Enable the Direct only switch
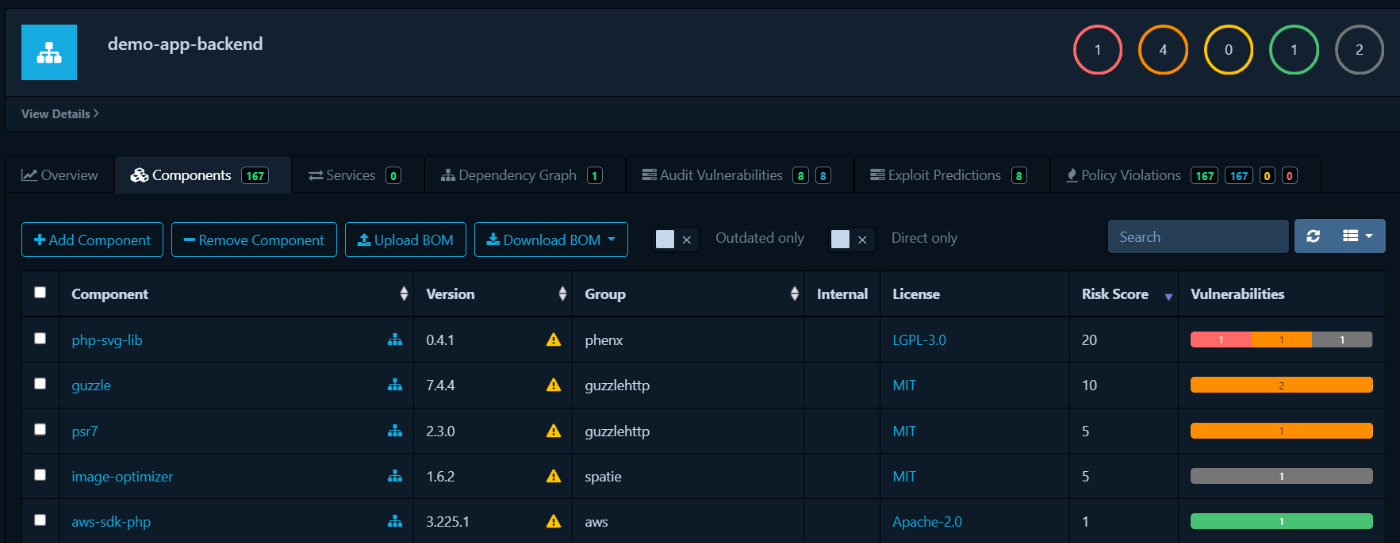This screenshot has height=543, width=1400. (x=851, y=239)
